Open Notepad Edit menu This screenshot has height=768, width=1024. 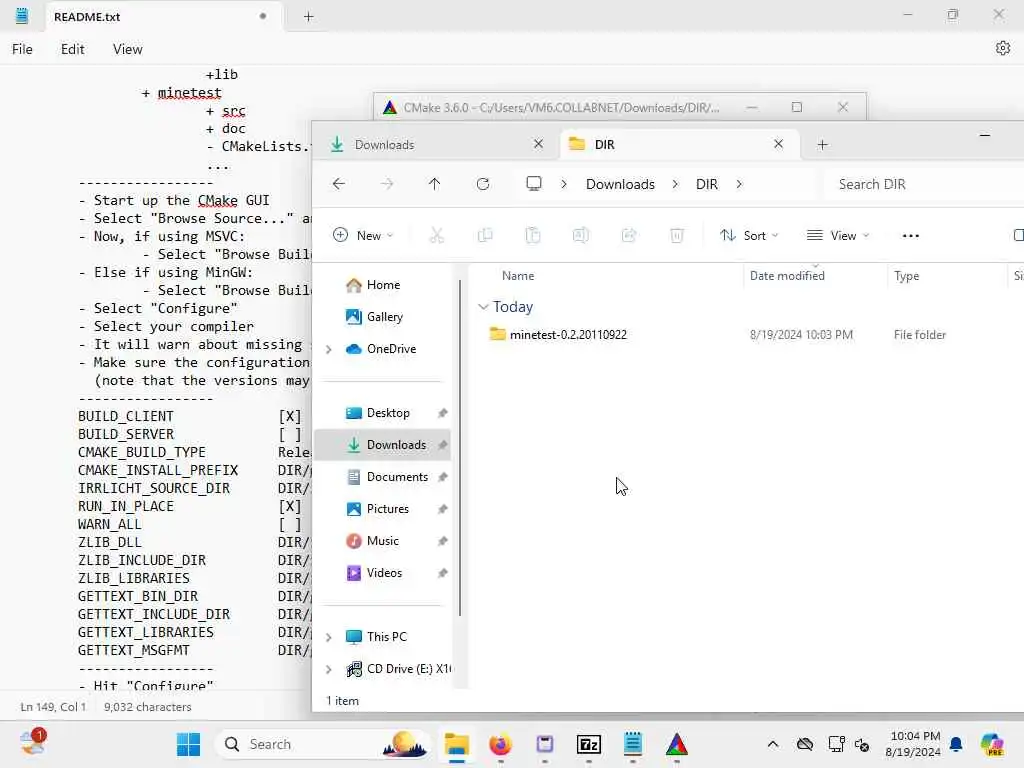(x=72, y=49)
